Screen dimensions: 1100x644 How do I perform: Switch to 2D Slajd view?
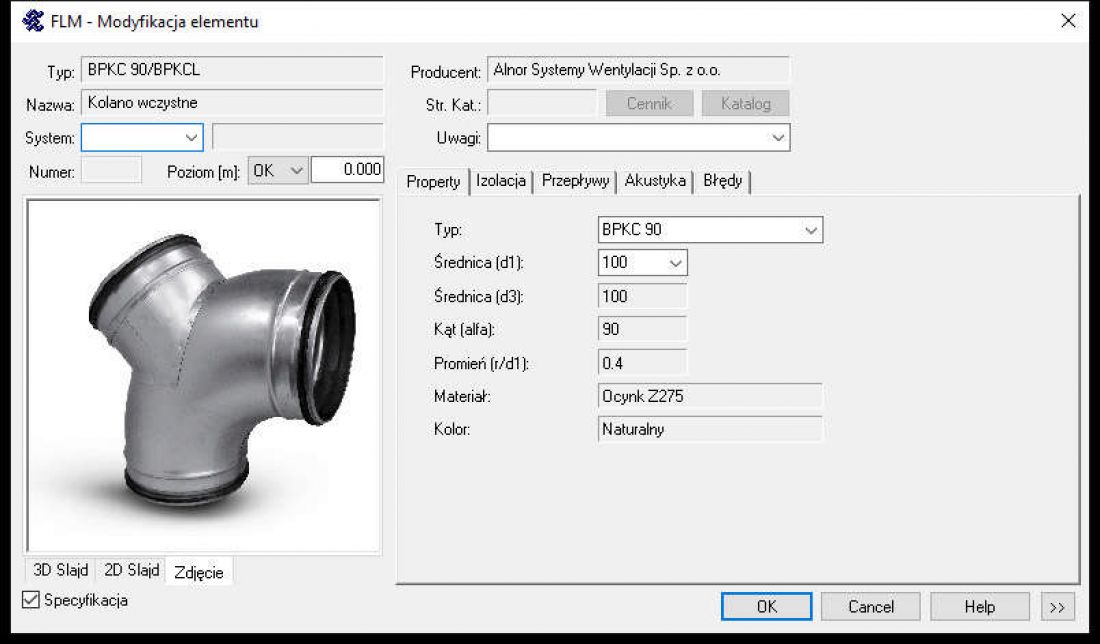pos(131,570)
